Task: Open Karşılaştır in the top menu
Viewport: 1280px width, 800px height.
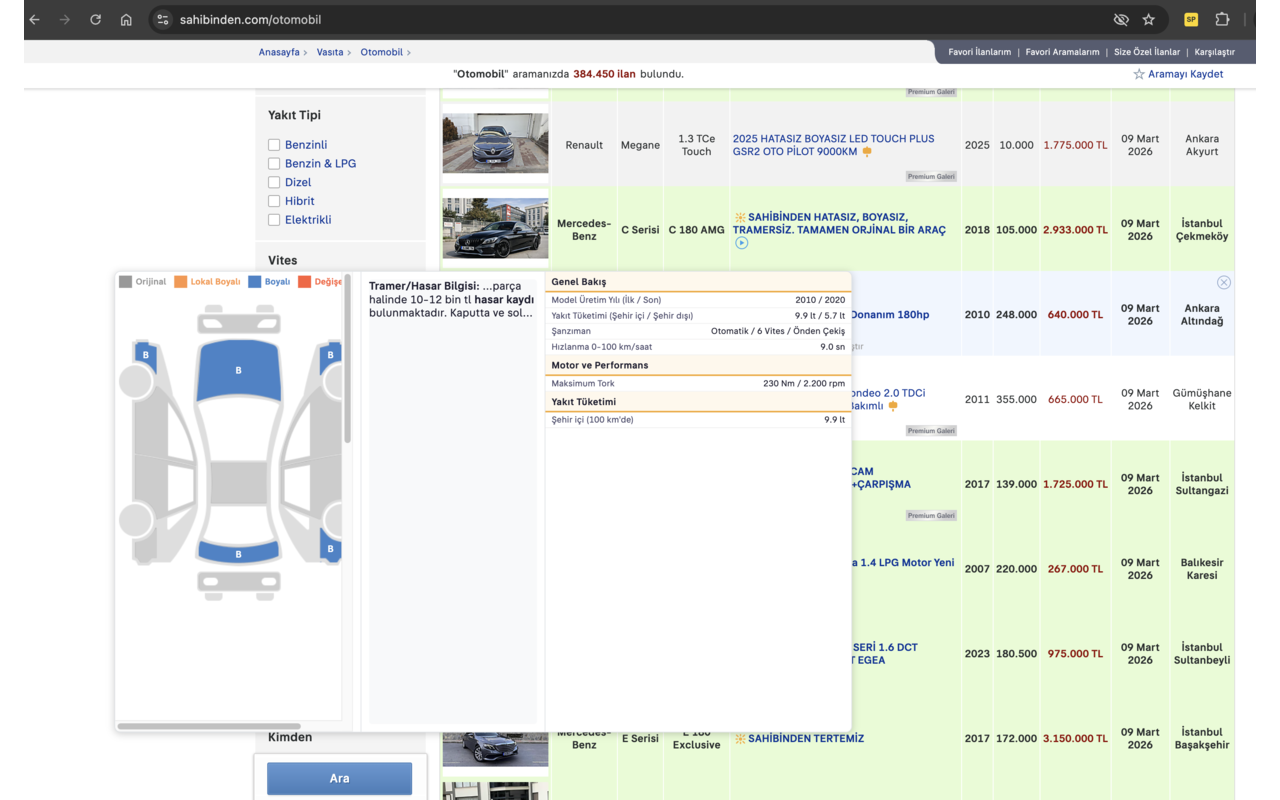Action: pyautogui.click(x=1214, y=52)
